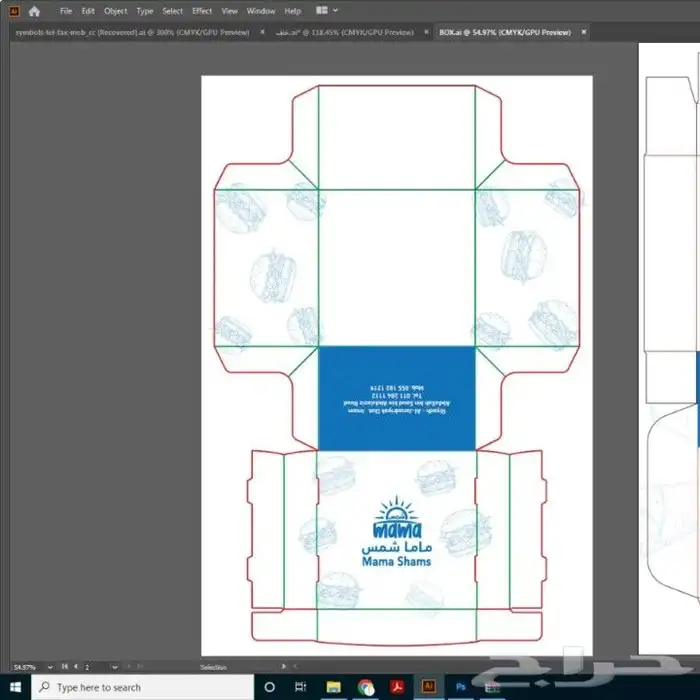
Task: Go to first artboard button
Action: pos(64,666)
